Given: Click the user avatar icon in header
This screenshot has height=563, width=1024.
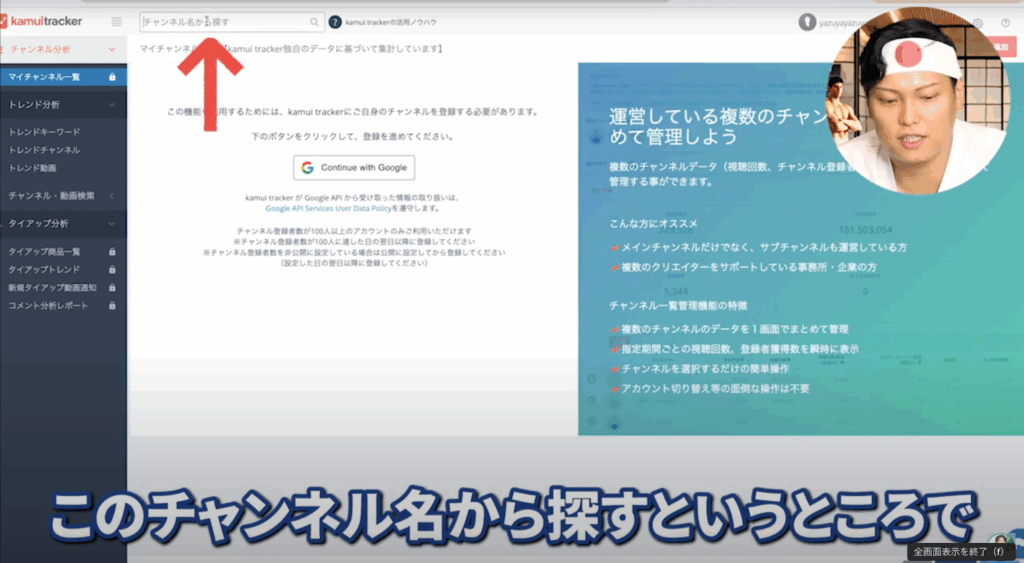Looking at the screenshot, I should (808, 21).
